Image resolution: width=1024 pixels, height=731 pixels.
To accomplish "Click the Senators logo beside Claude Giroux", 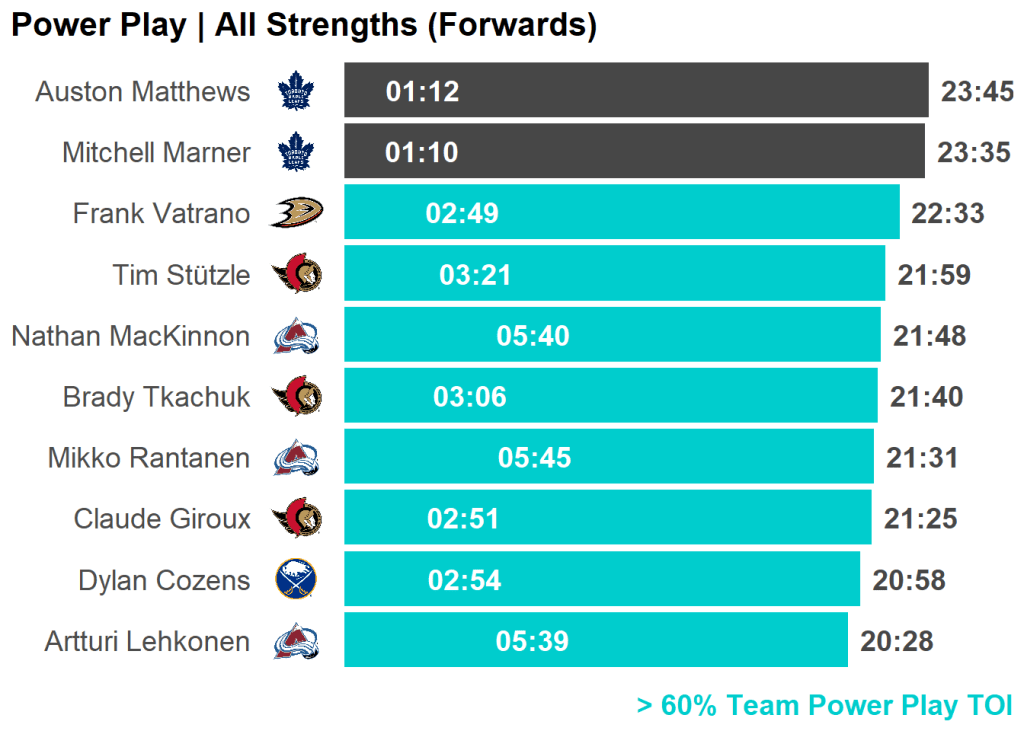I will 297,519.
